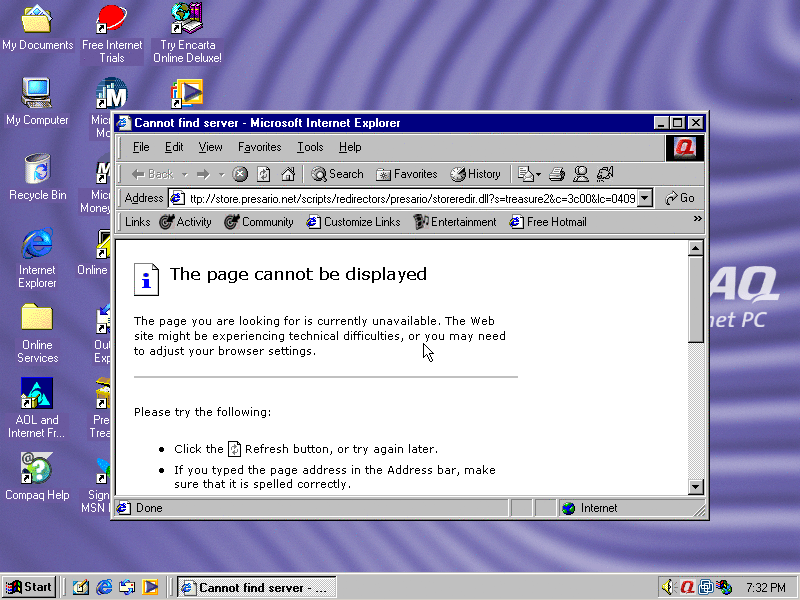Select the Free Internet Trials icon
The width and height of the screenshot is (800, 600).
tap(112, 34)
